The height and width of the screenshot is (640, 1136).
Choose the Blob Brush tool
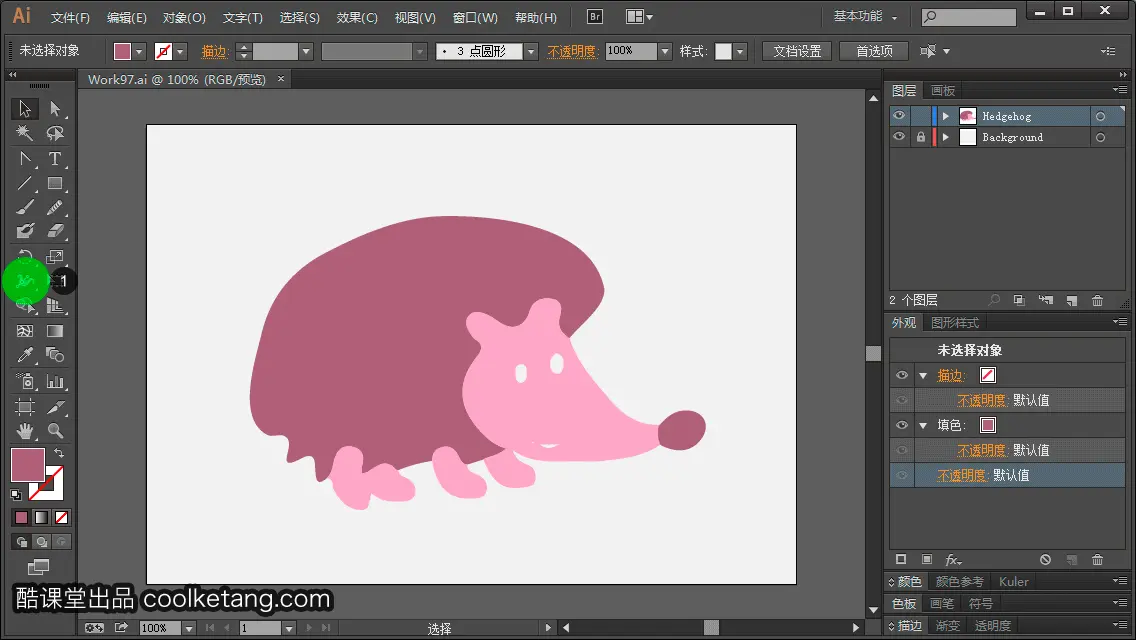pyautogui.click(x=25, y=232)
